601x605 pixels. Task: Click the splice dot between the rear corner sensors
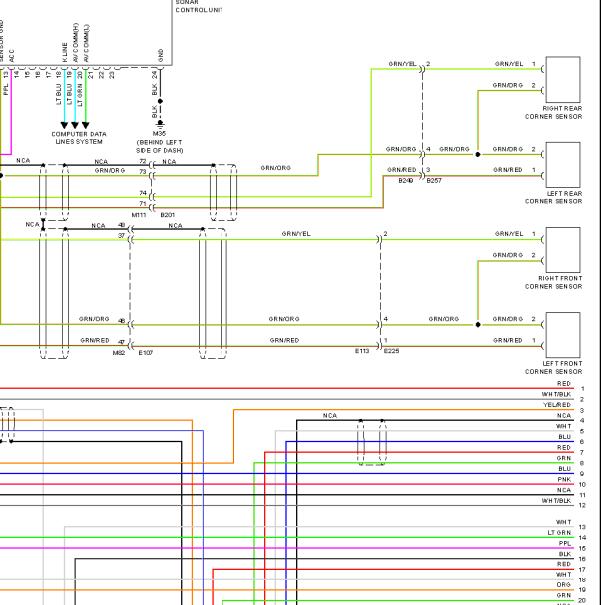click(478, 154)
